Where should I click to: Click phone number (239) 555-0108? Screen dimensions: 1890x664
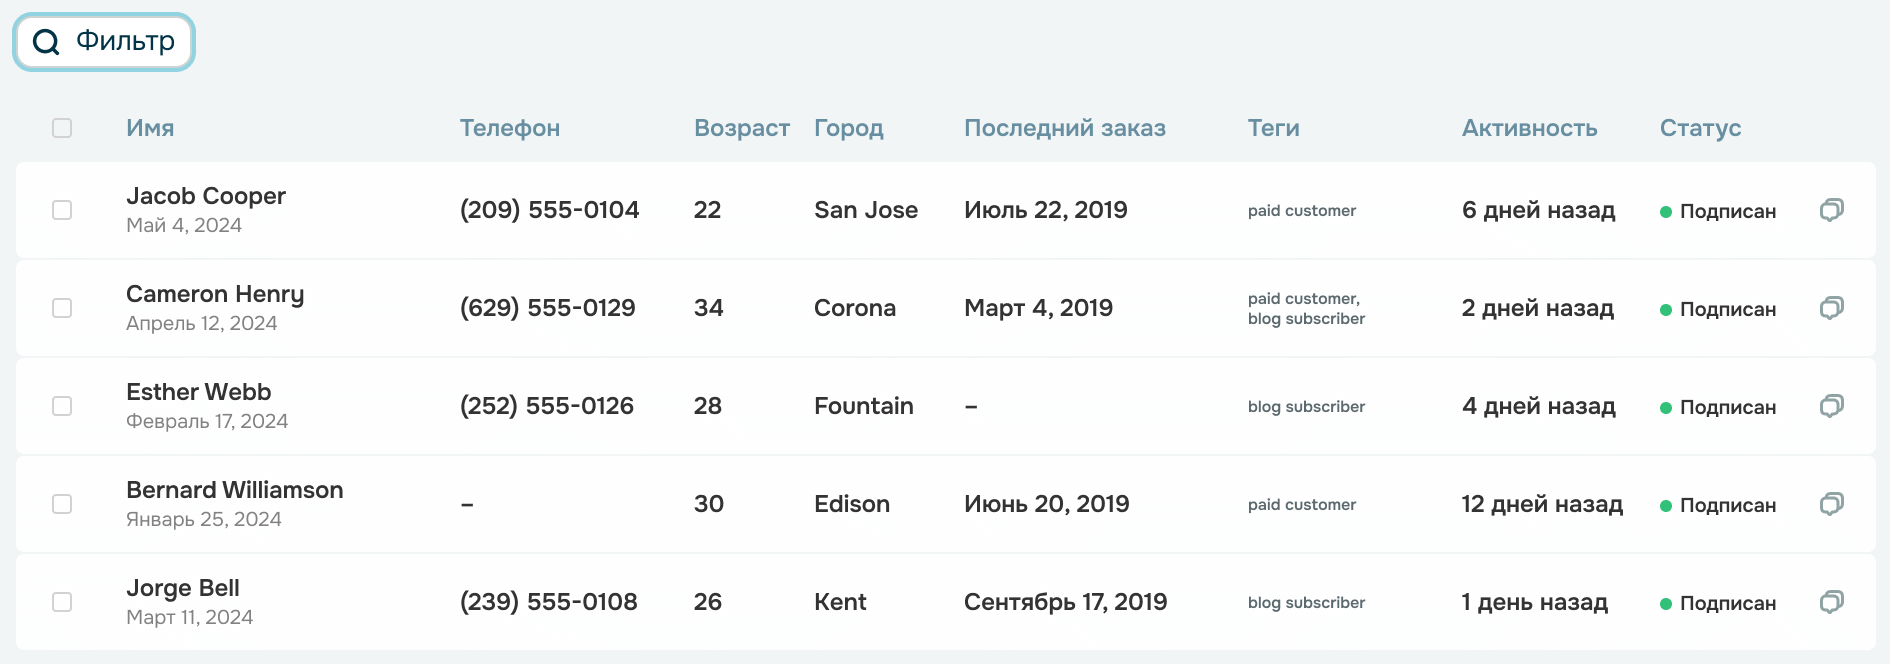549,602
